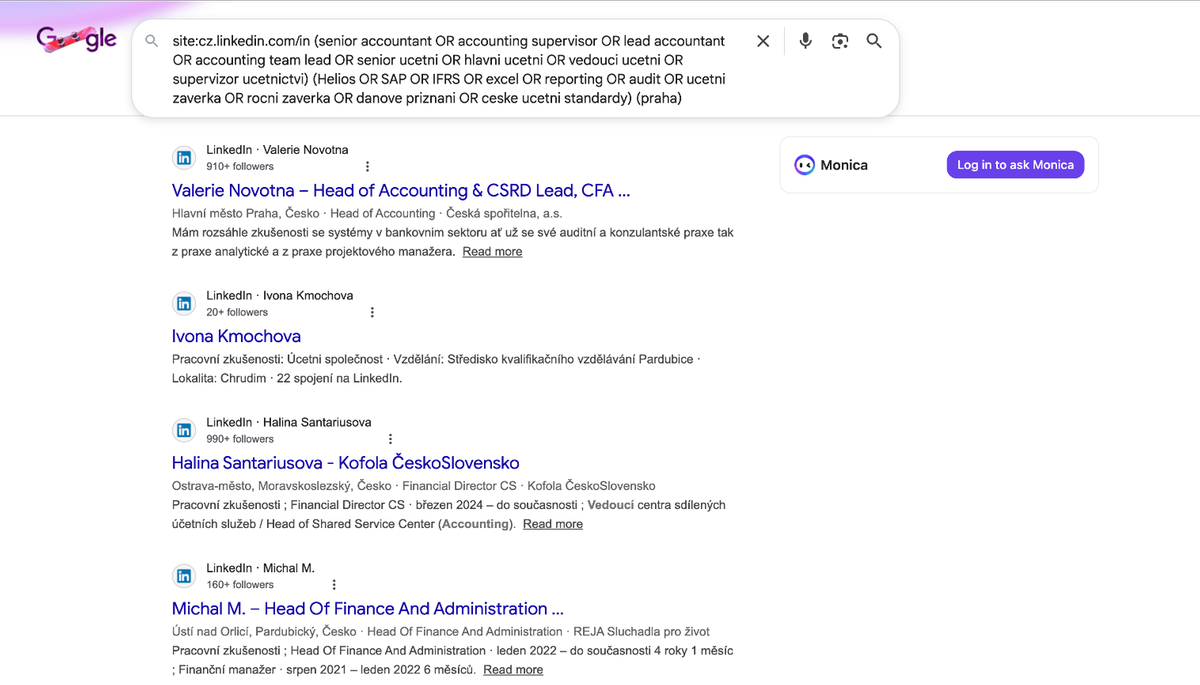
Task: Open Valerie Novotna Head of Accounting result
Action: point(400,190)
